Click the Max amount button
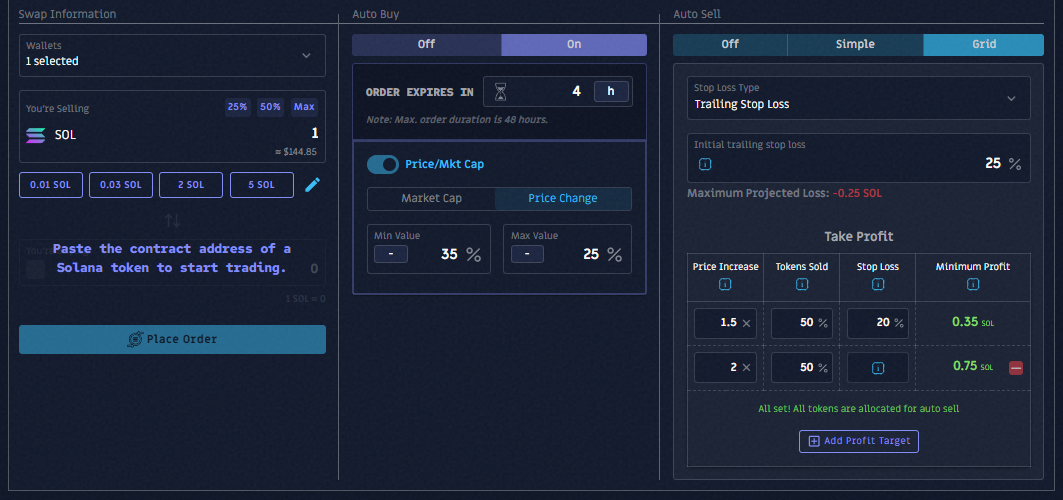The width and height of the screenshot is (1063, 500). point(304,108)
